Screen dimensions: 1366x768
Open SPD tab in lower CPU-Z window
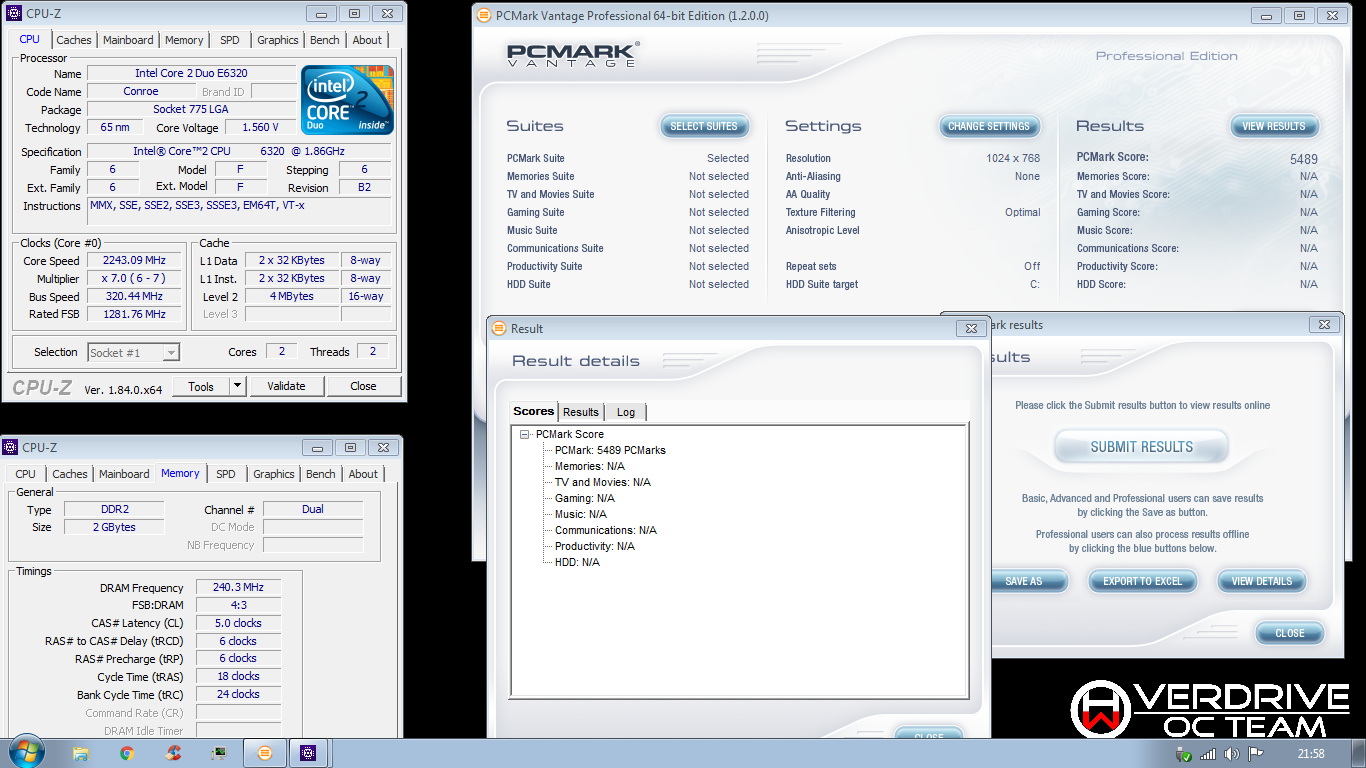click(x=226, y=474)
